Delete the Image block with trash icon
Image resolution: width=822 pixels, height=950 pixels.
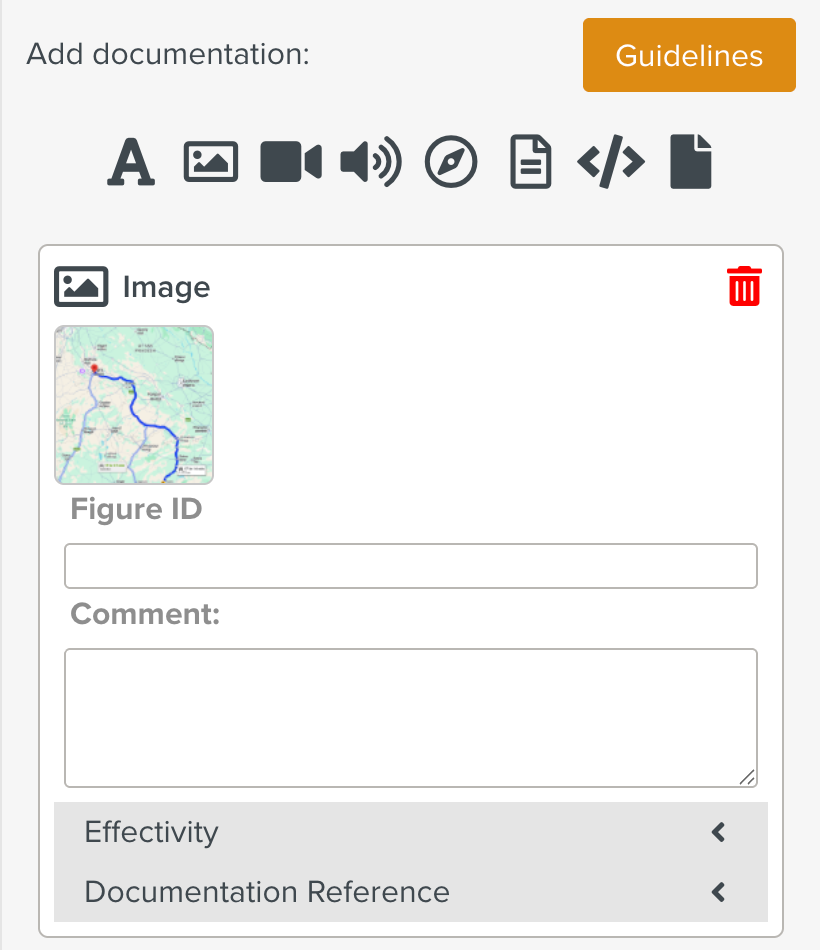coord(744,286)
